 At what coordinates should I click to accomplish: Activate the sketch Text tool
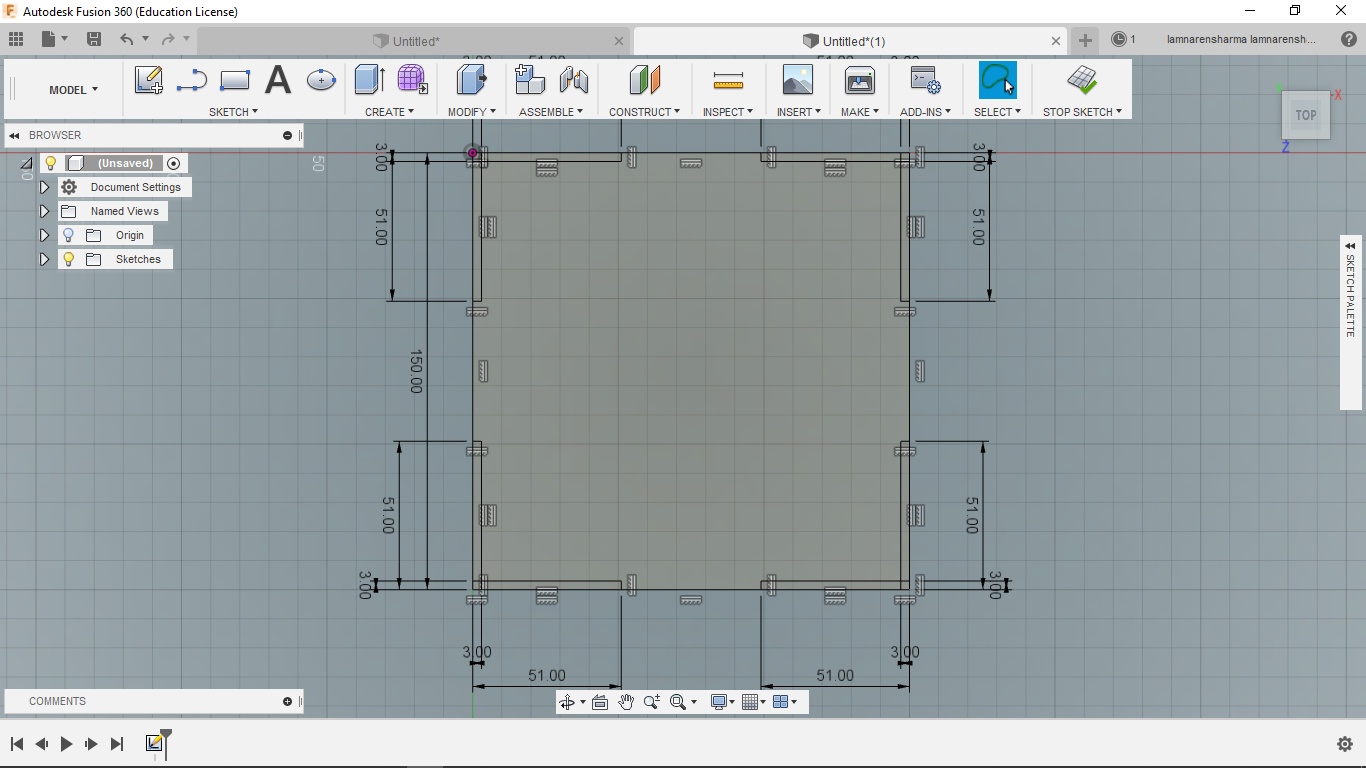pos(278,80)
